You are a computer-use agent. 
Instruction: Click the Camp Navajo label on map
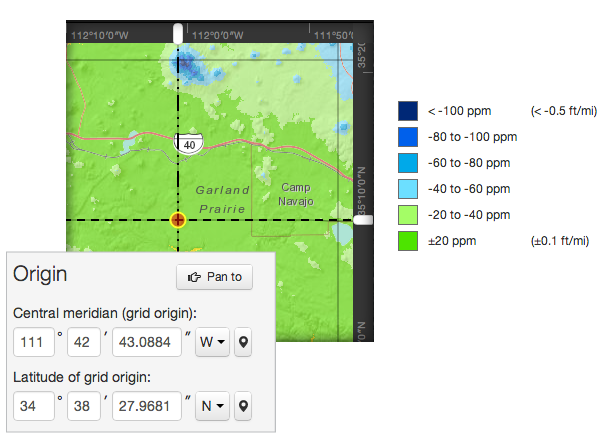[296, 194]
